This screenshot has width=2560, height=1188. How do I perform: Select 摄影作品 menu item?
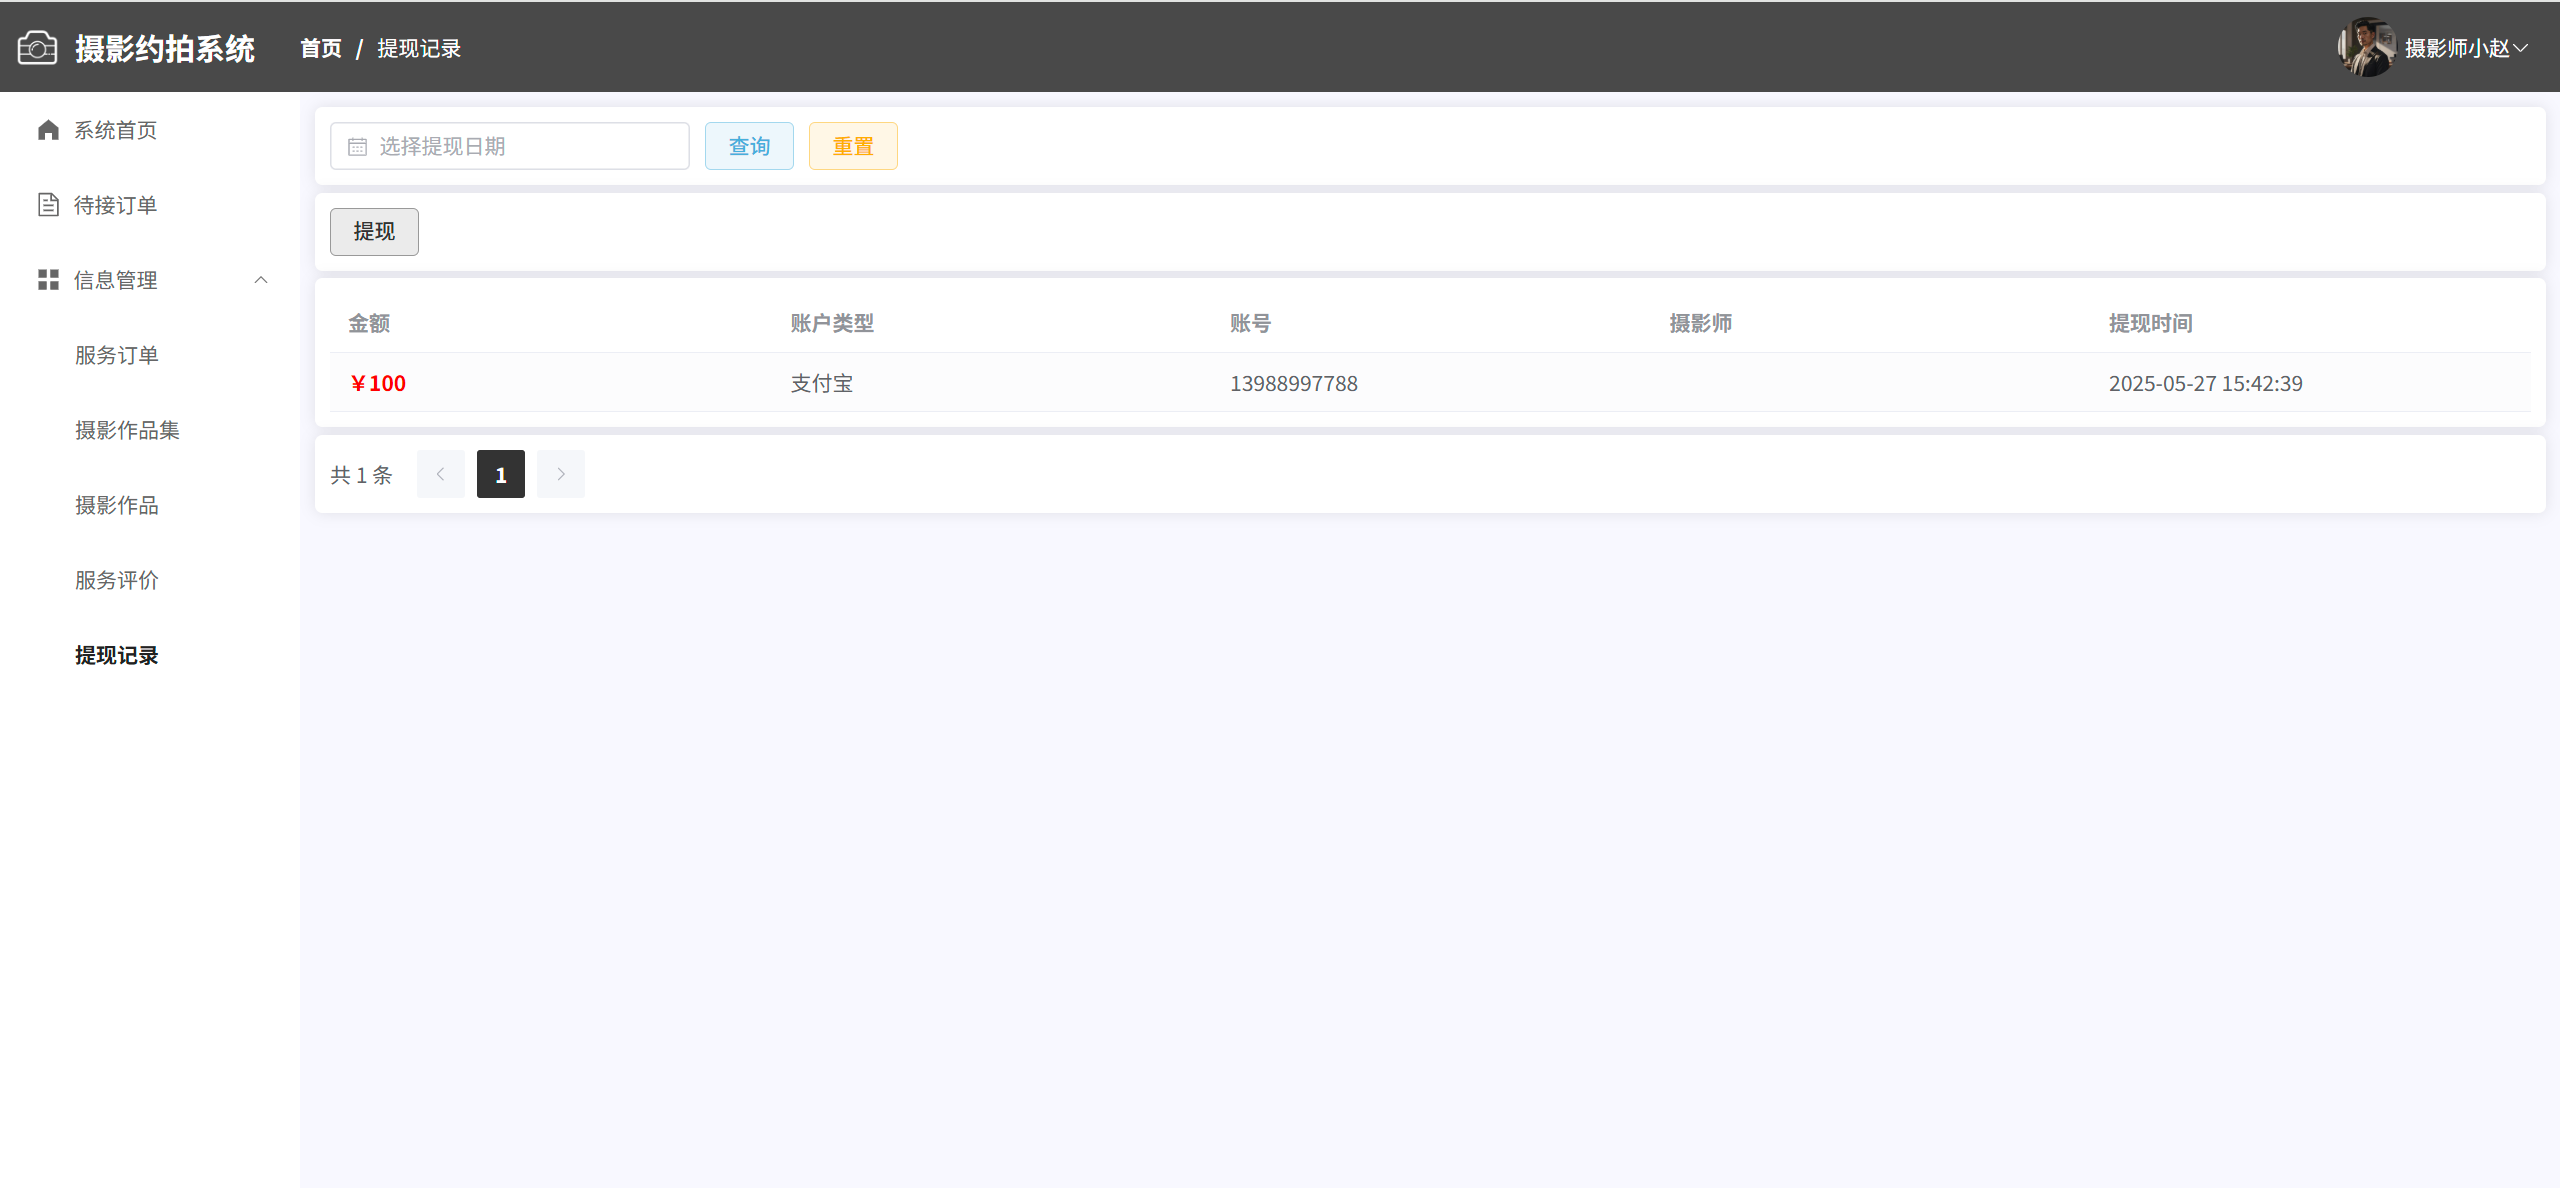pos(117,505)
